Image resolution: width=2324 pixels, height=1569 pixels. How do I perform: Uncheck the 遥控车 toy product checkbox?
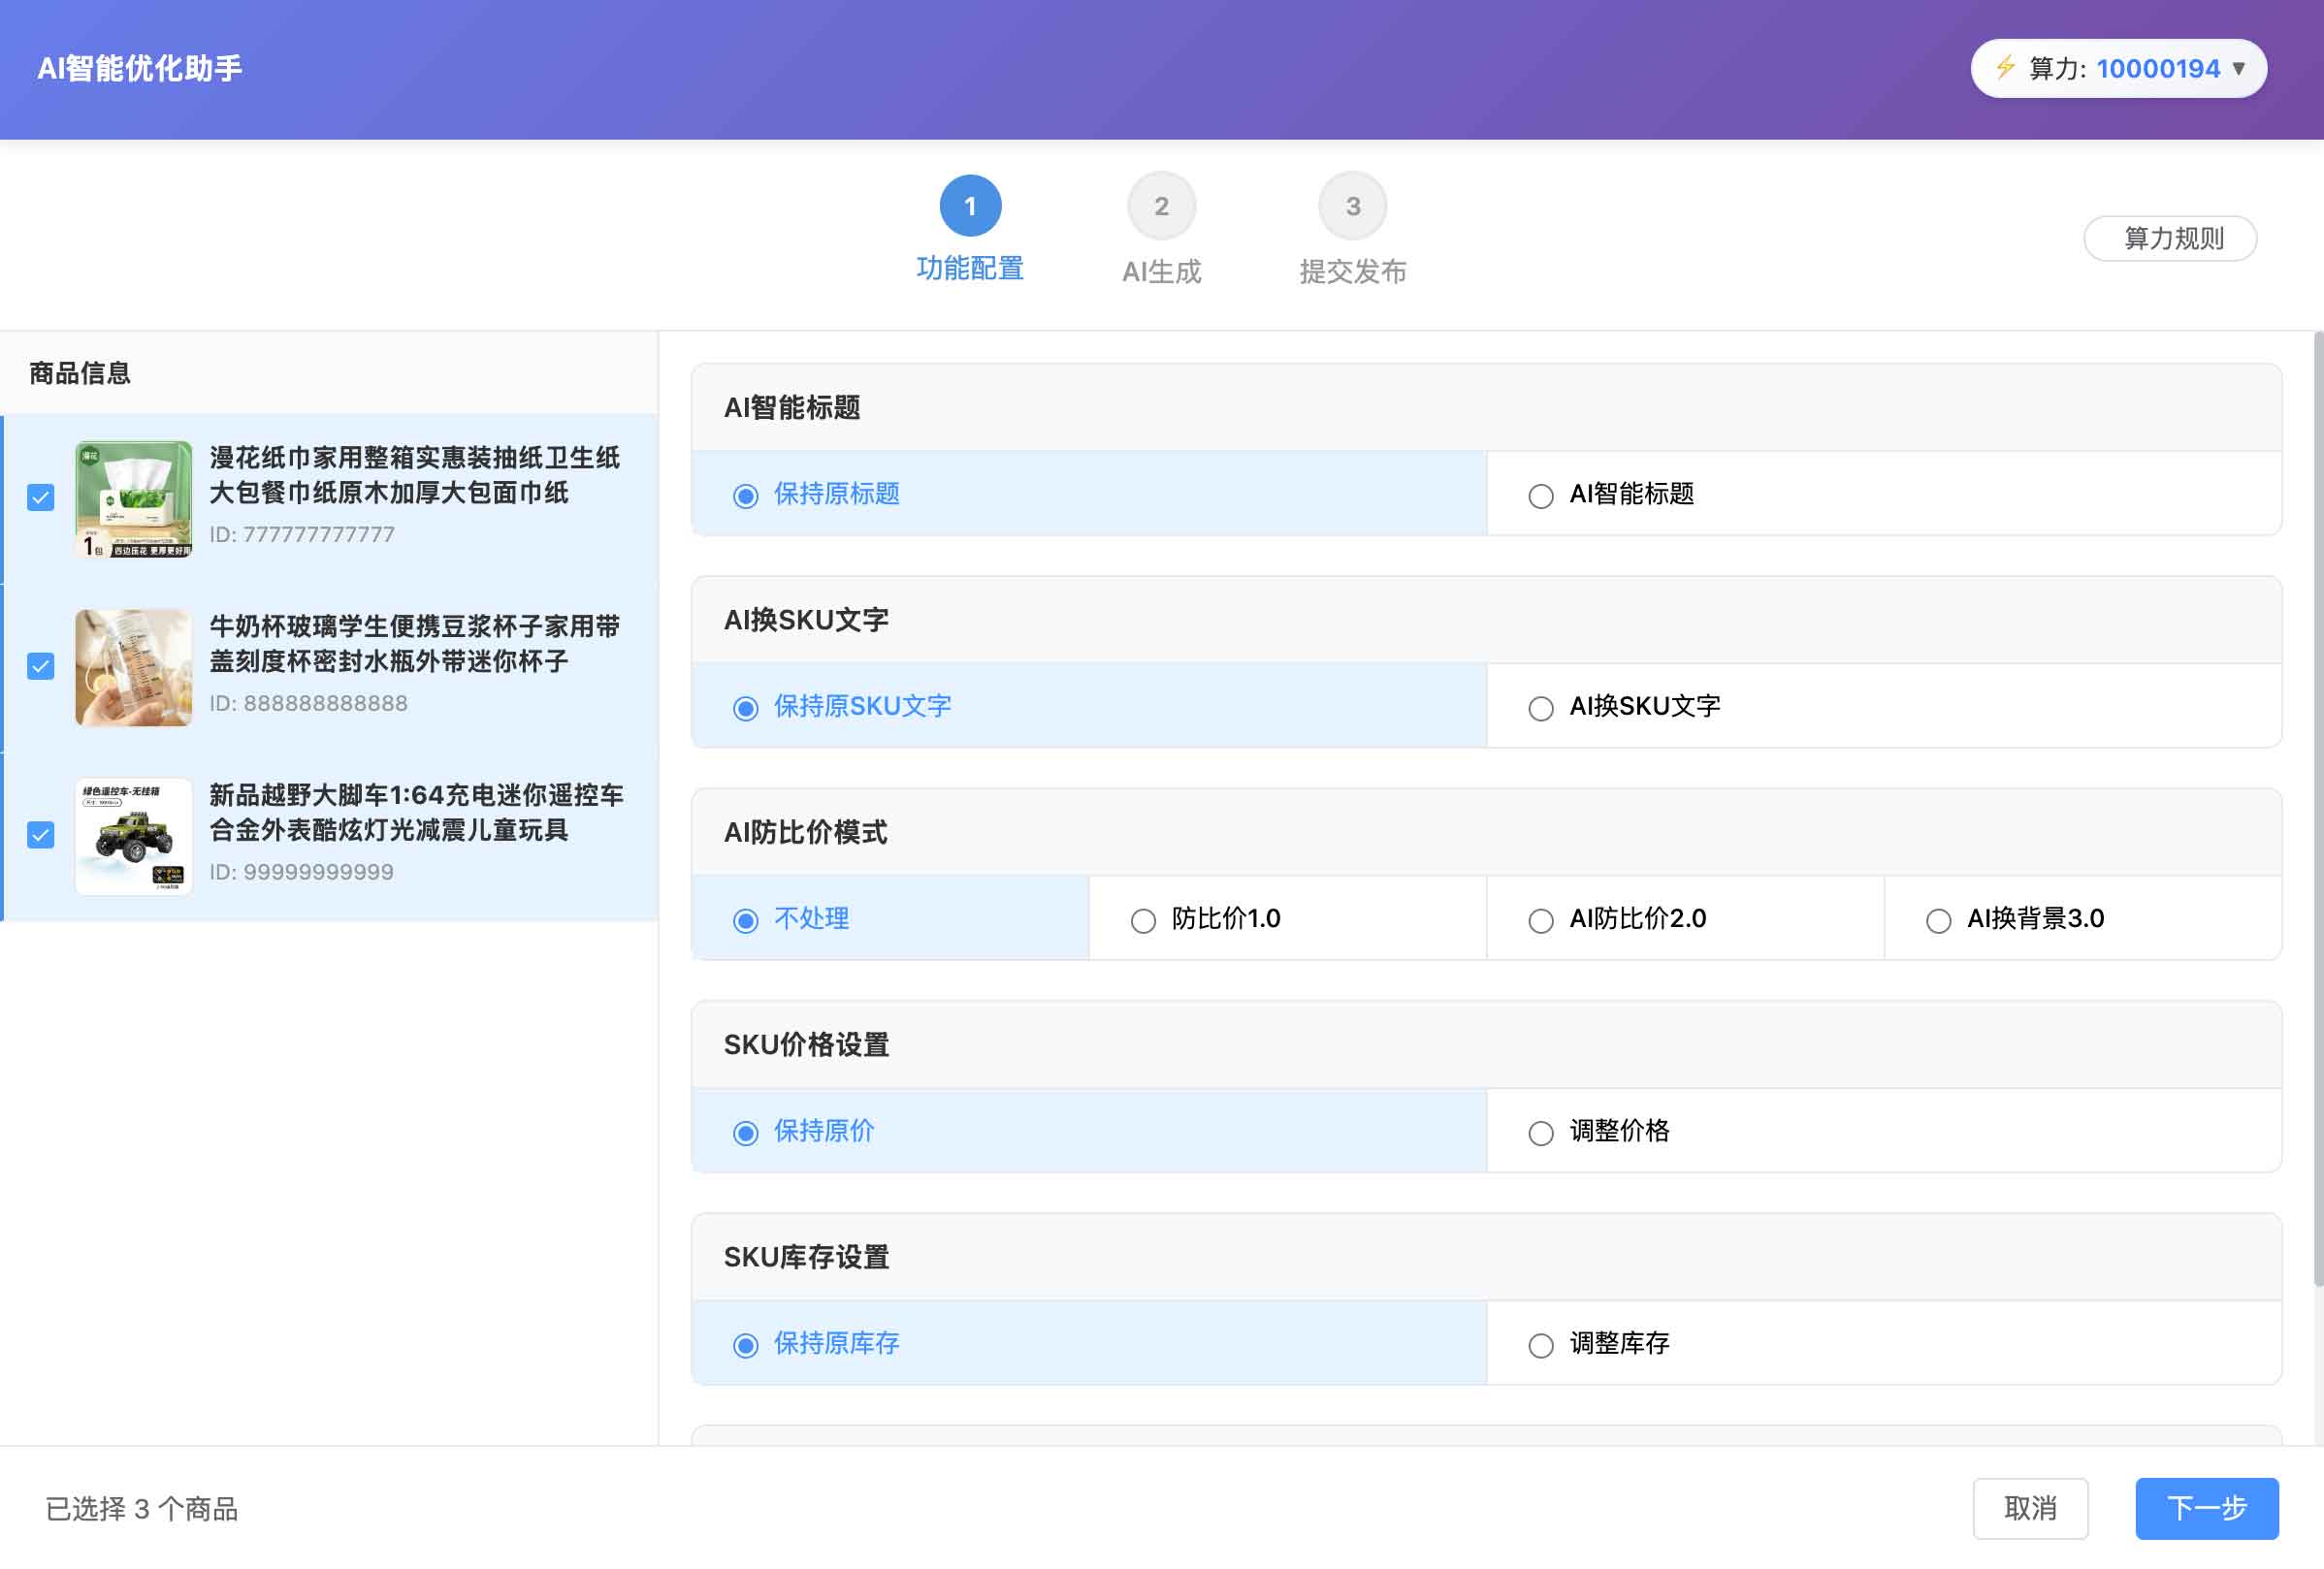pyautogui.click(x=40, y=833)
